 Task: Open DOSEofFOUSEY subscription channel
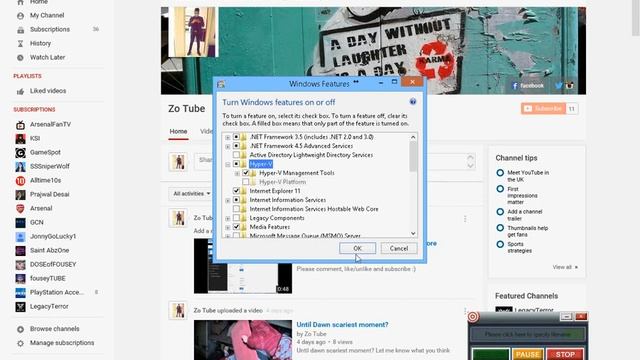click(x=53, y=264)
